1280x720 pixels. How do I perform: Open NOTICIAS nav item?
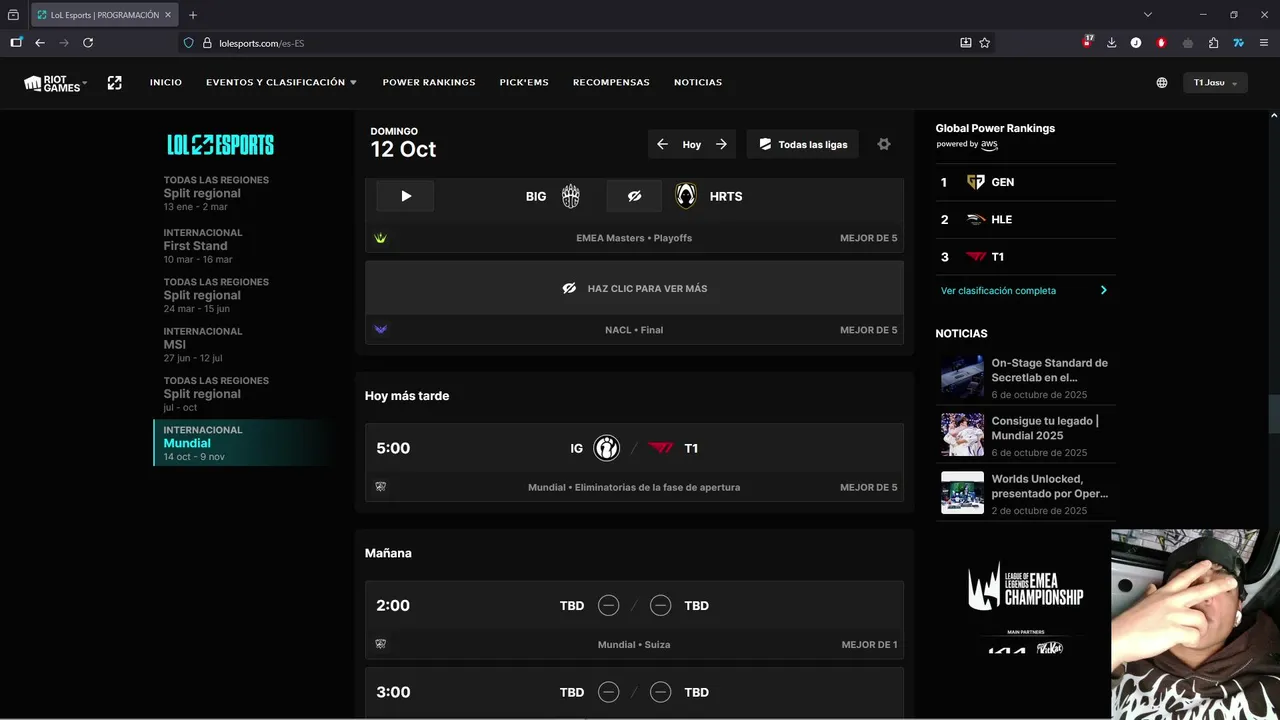698,82
